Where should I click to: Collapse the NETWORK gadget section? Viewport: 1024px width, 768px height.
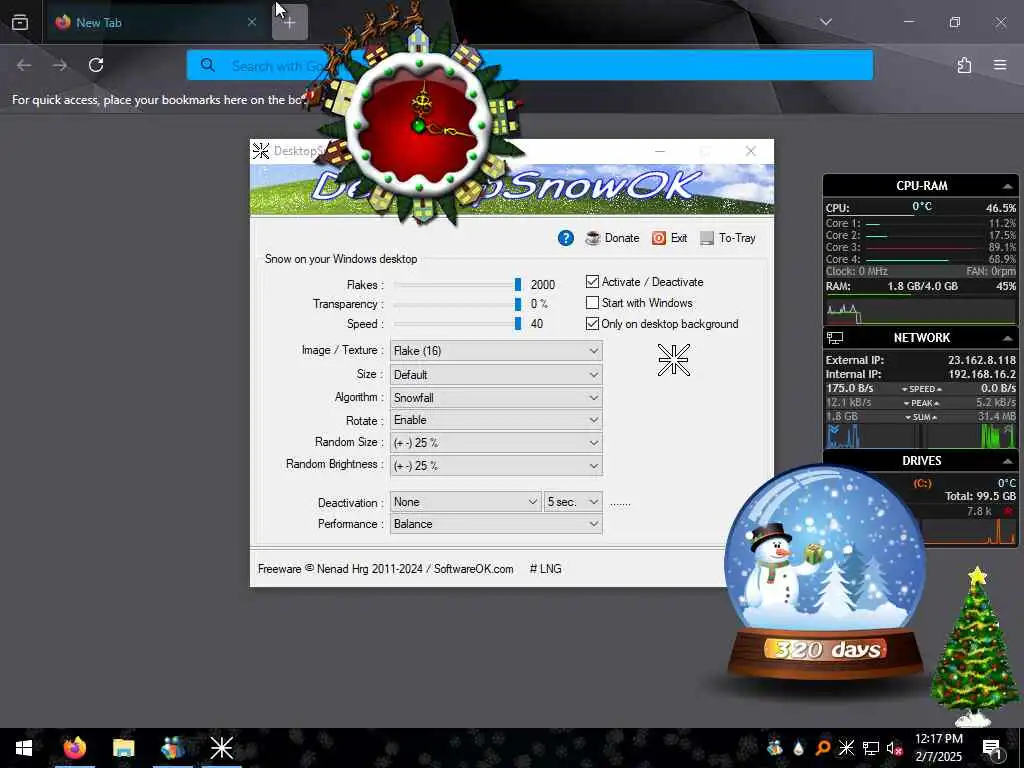pos(1008,338)
